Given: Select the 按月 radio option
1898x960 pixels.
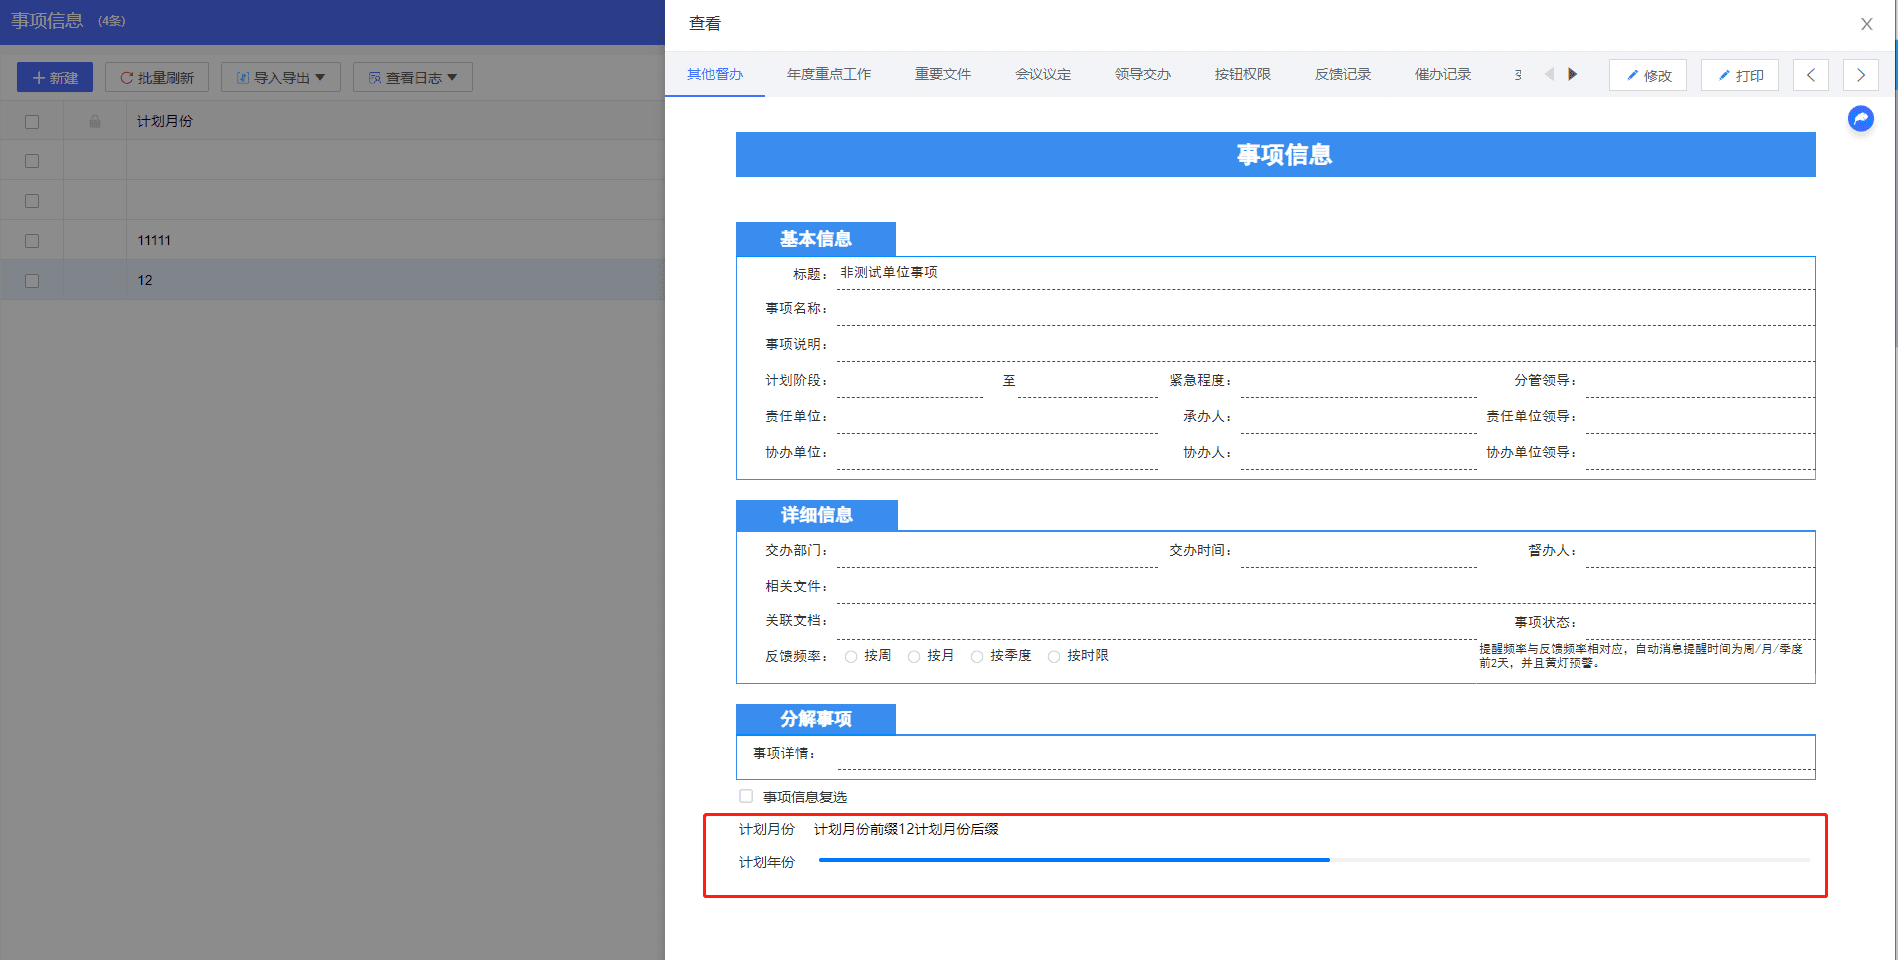Looking at the screenshot, I should [x=914, y=656].
